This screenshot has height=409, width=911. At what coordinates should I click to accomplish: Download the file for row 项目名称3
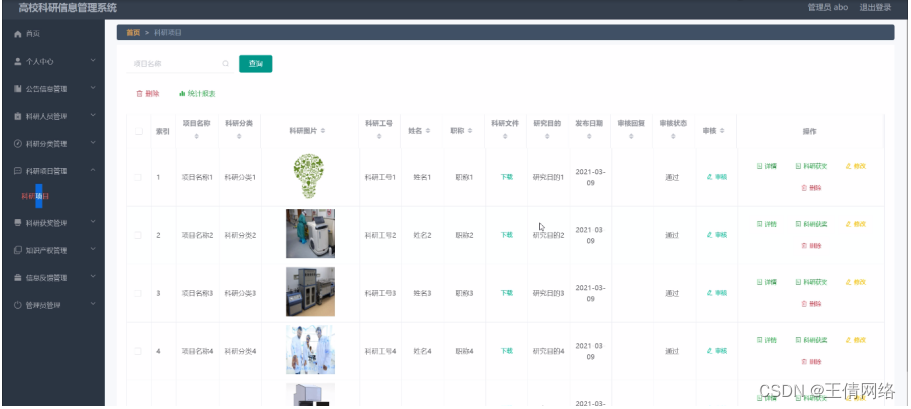click(x=507, y=293)
